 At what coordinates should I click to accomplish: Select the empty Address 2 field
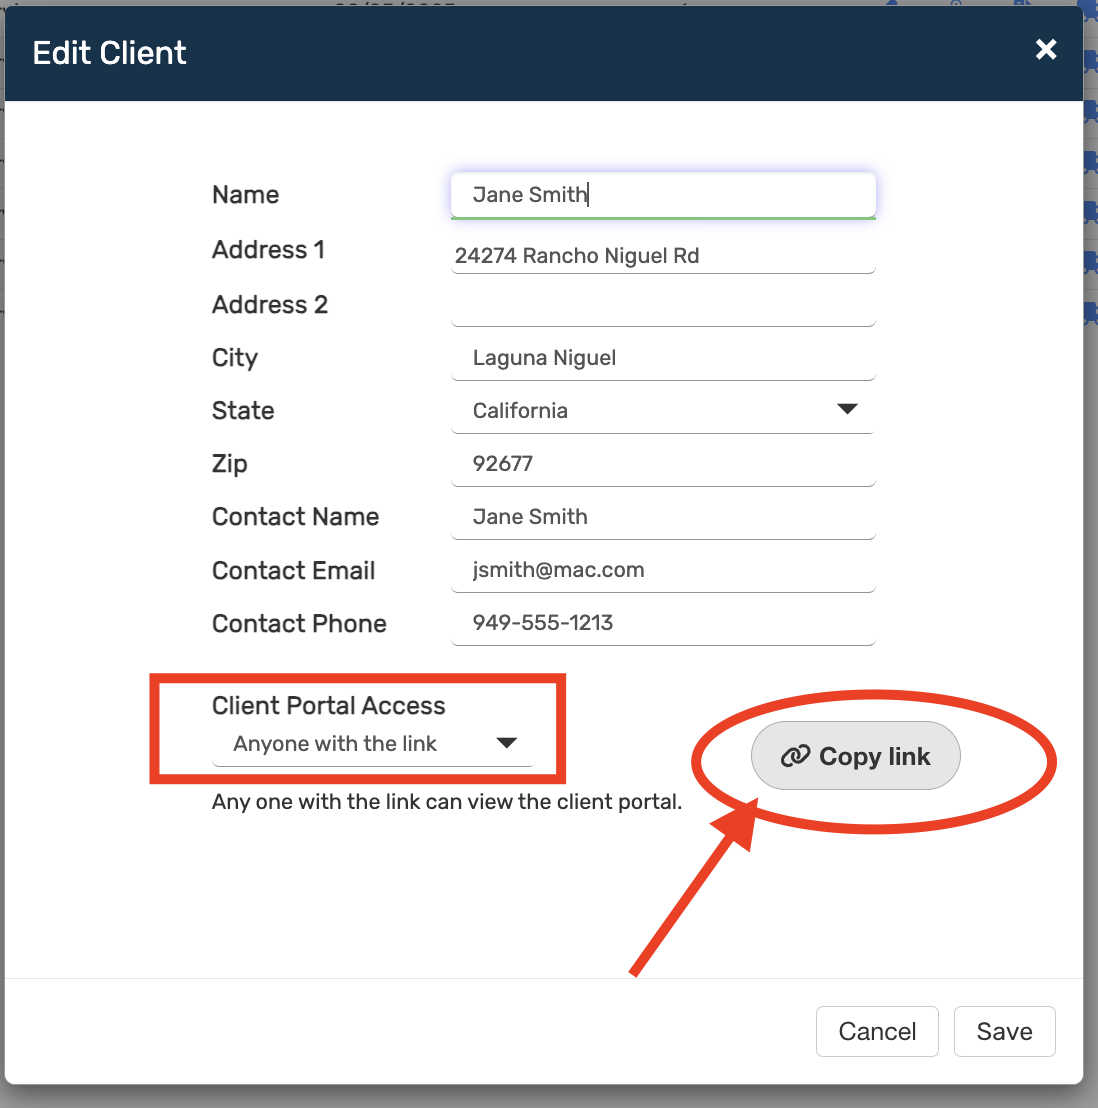click(663, 307)
